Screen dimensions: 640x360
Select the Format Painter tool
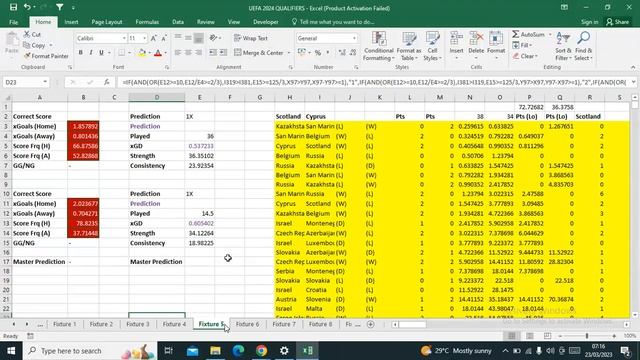[x=46, y=56]
